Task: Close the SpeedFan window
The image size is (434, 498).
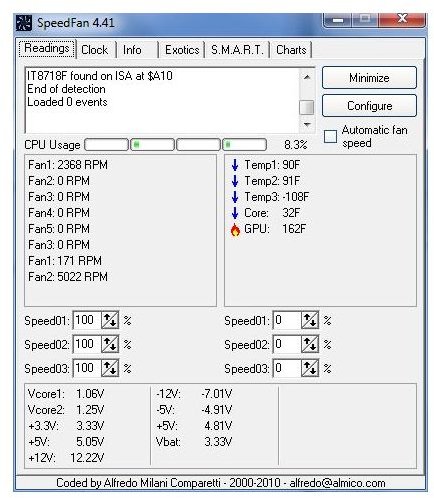Action: point(402,19)
